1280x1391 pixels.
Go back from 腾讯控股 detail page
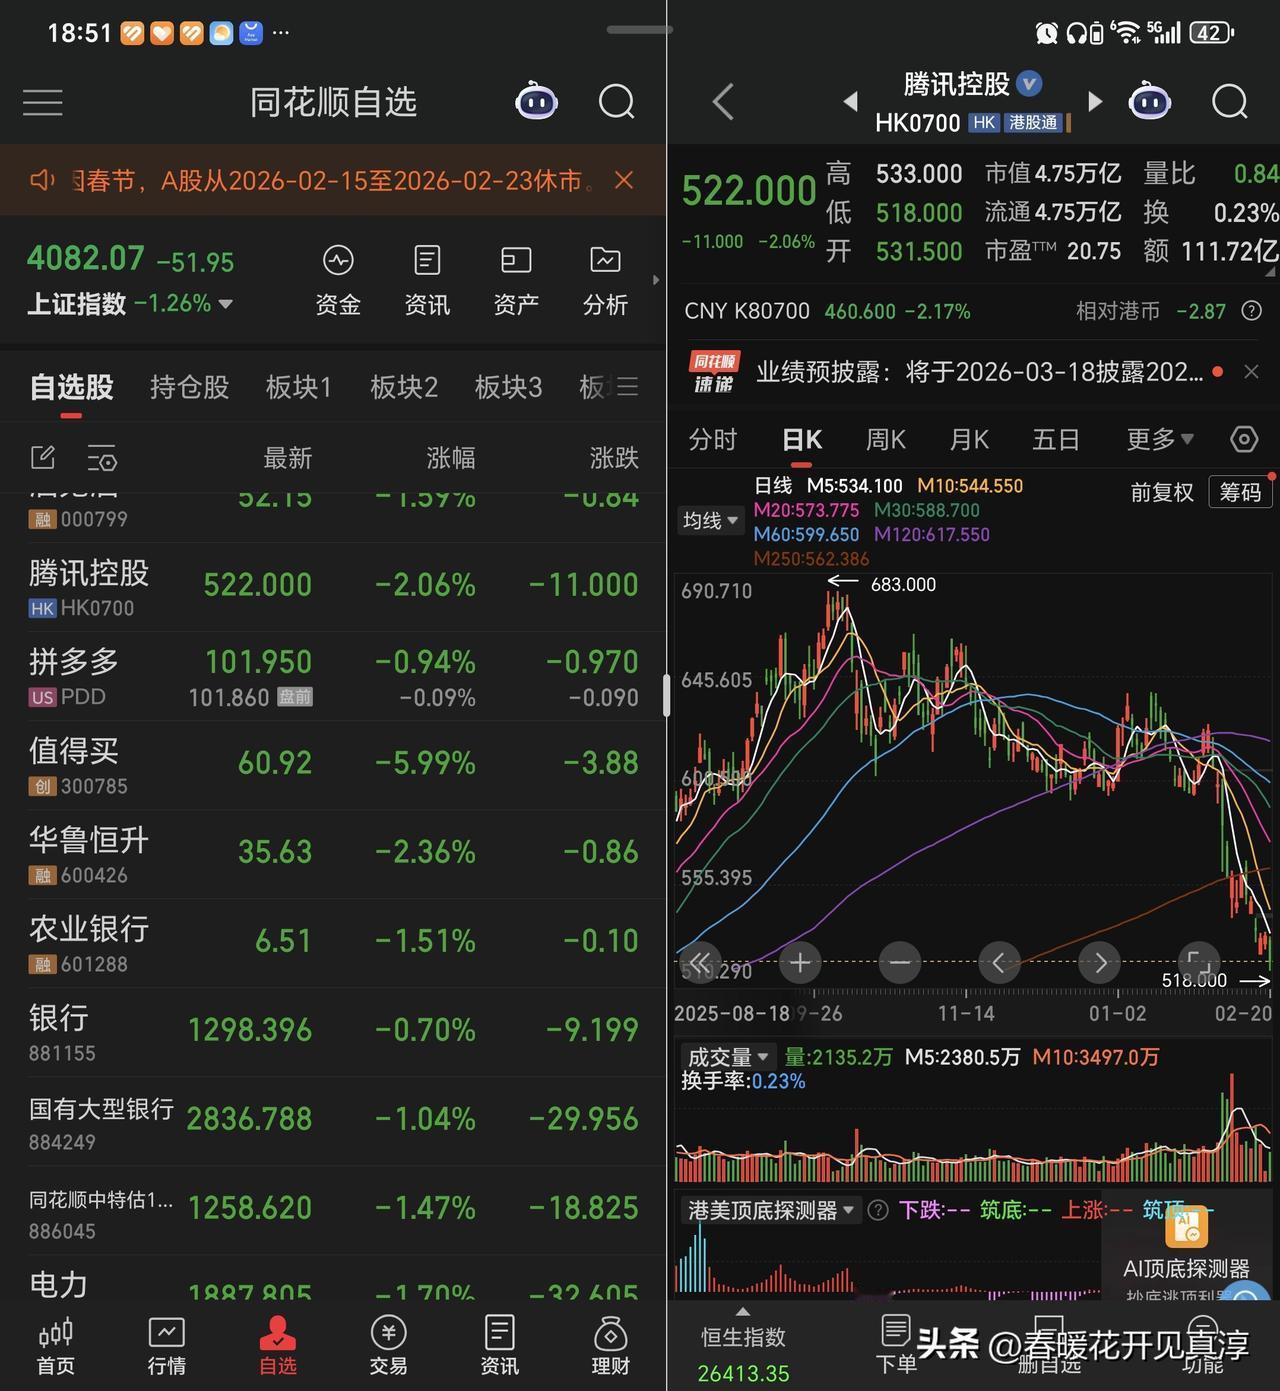click(723, 102)
